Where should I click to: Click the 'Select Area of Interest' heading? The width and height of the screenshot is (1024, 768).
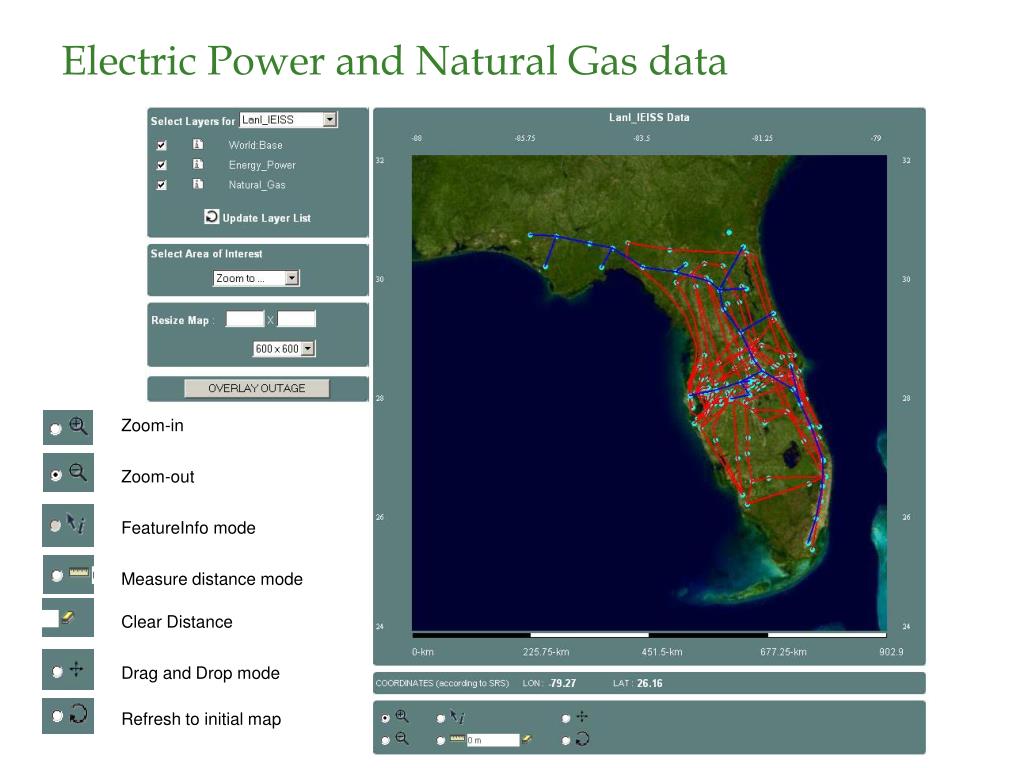[206, 253]
